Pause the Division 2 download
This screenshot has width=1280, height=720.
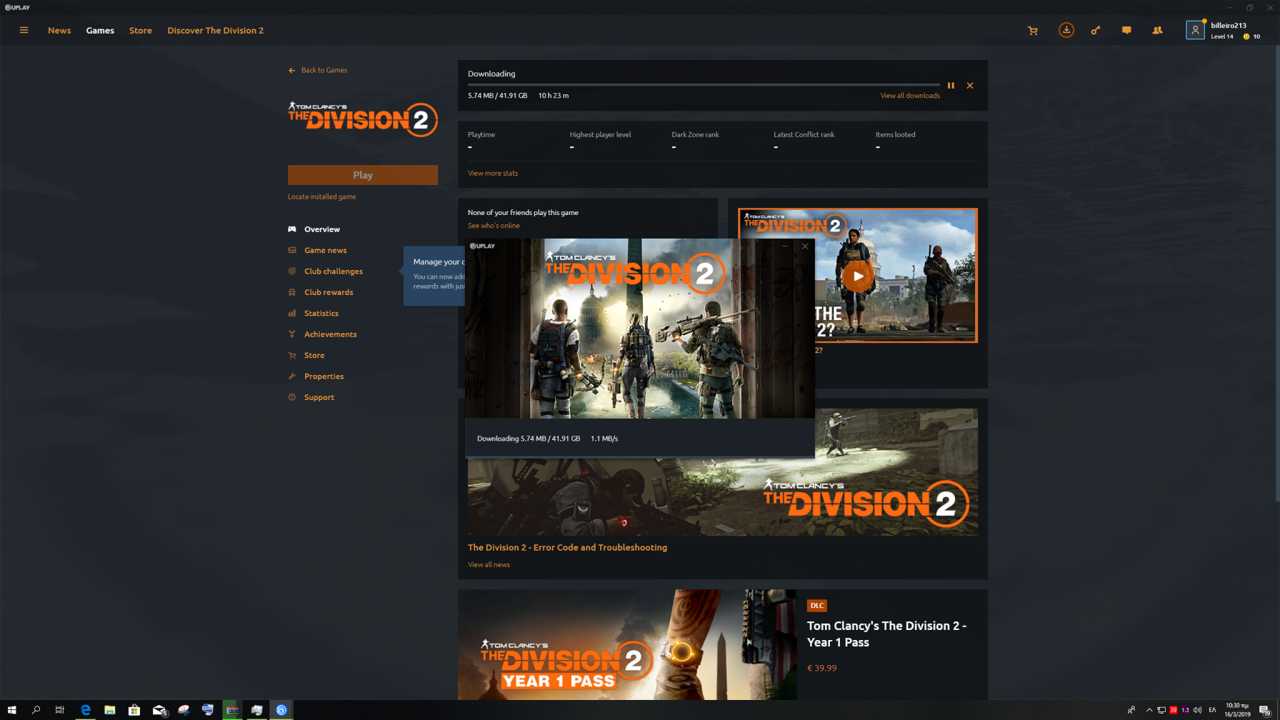click(x=951, y=86)
